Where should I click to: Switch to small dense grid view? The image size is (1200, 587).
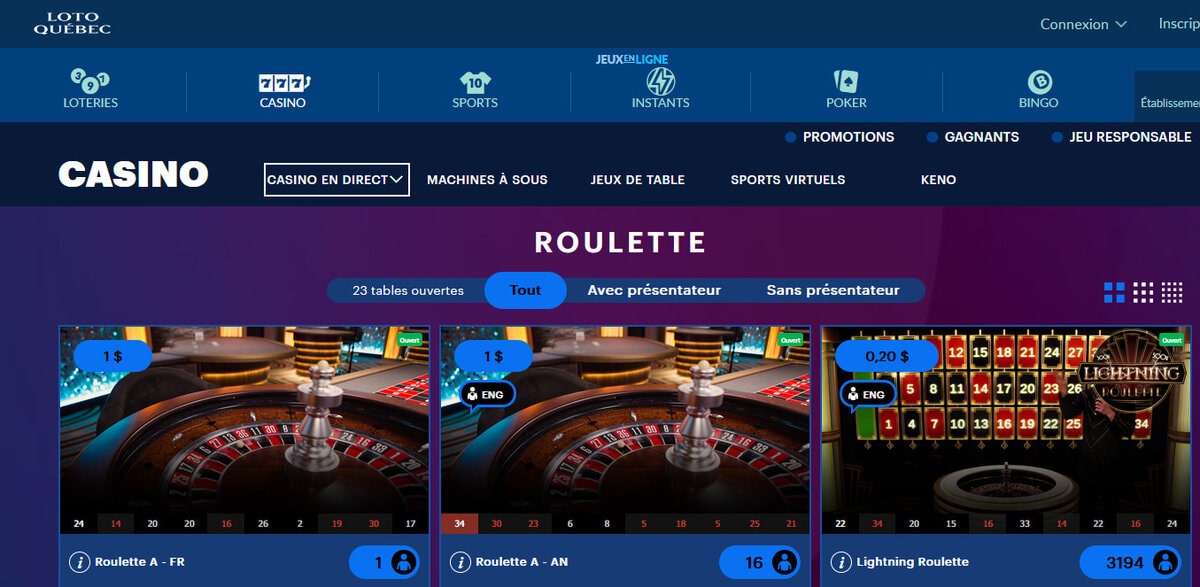click(1172, 292)
